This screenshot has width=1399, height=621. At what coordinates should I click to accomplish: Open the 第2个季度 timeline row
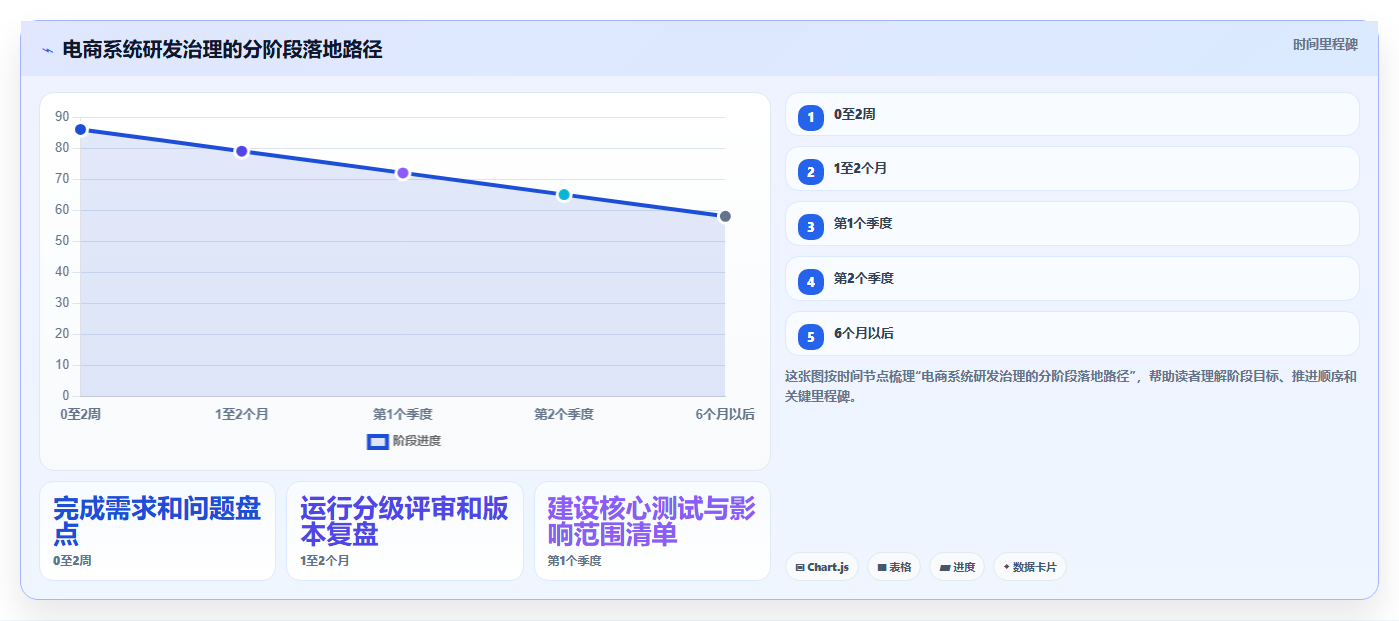pos(1072,279)
